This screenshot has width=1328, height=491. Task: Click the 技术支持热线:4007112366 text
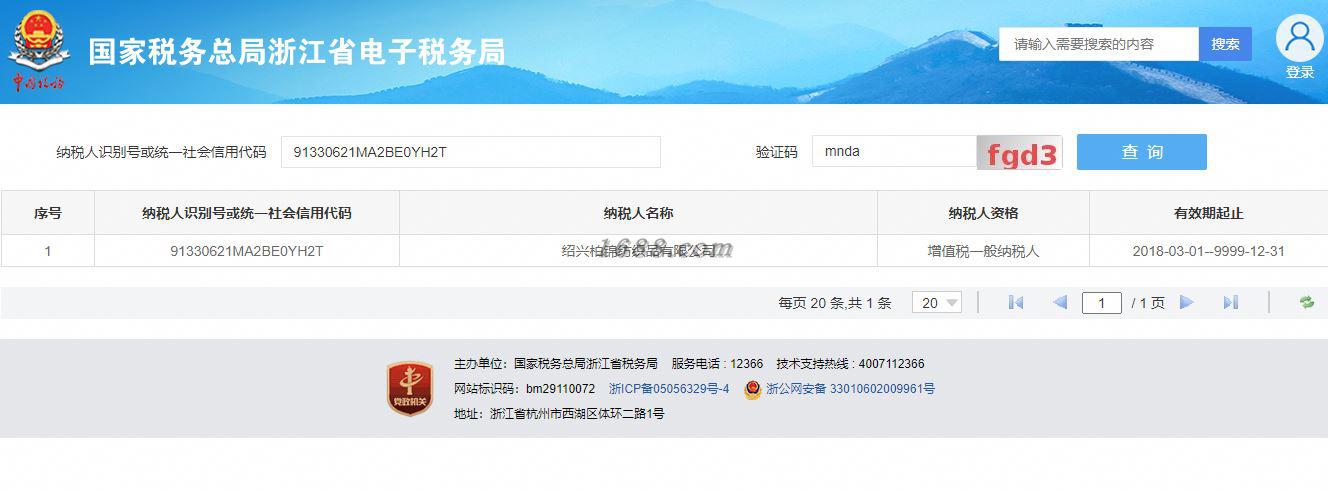click(850, 364)
